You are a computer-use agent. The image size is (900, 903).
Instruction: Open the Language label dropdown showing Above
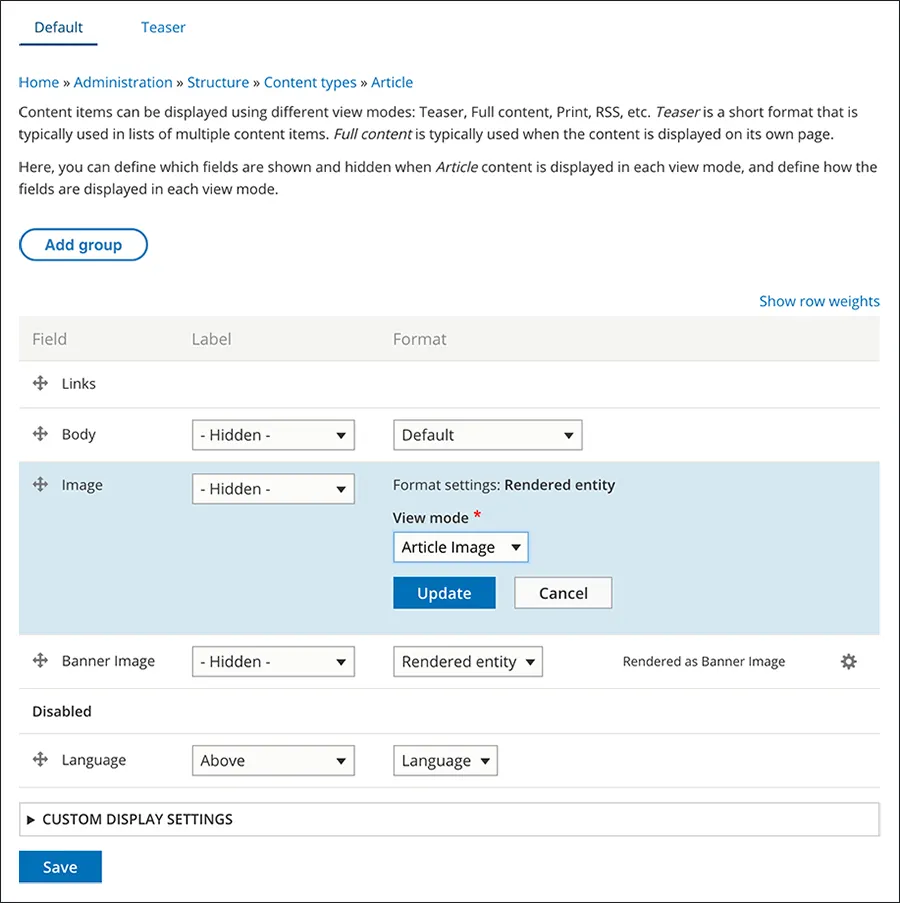click(272, 760)
